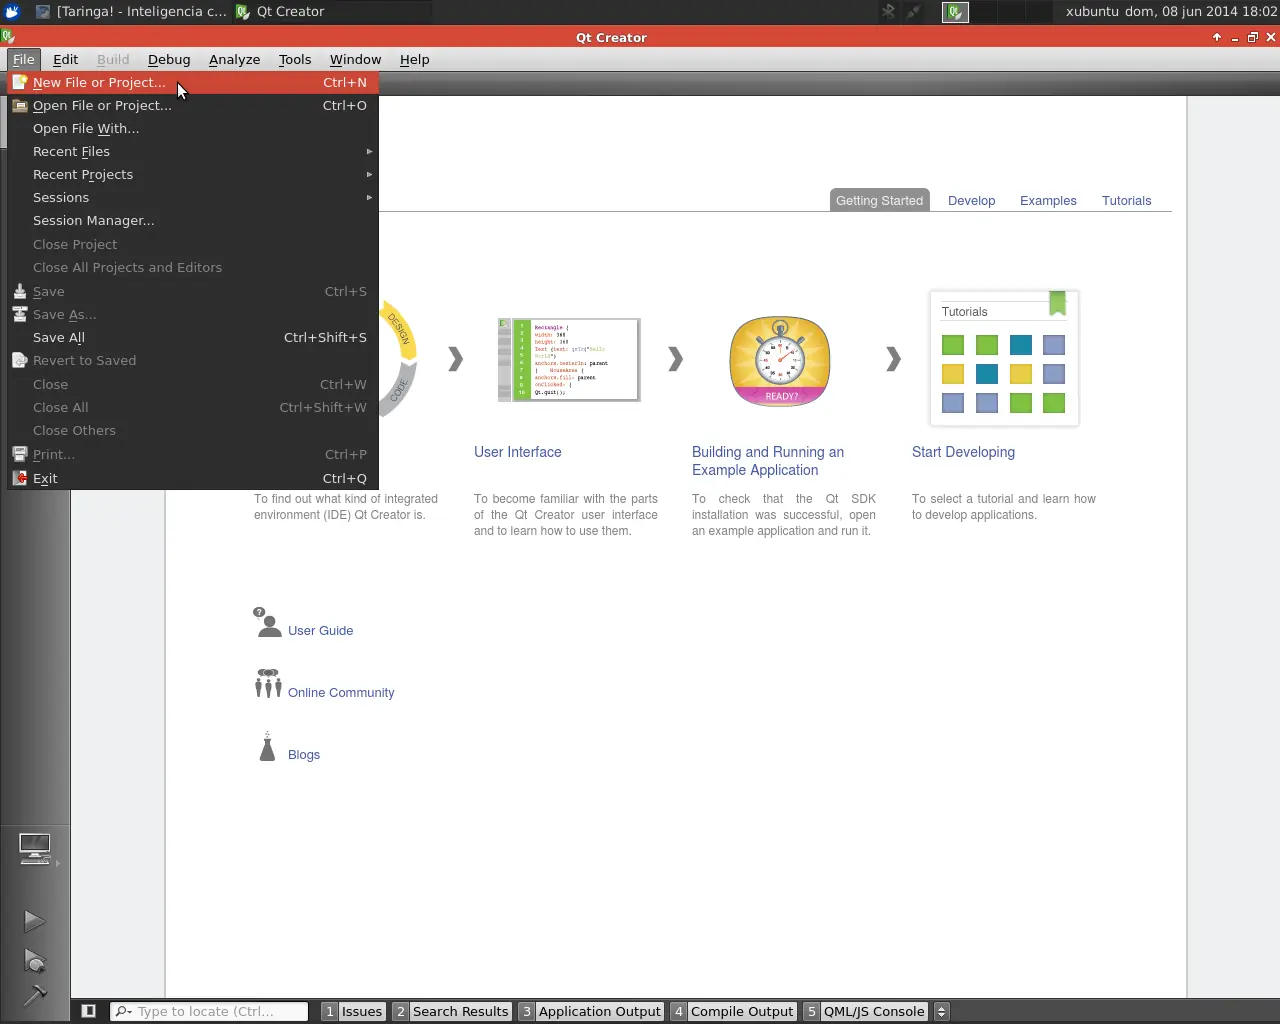Viewport: 1280px width, 1024px height.
Task: Click the stopwatch READY? image
Action: (x=780, y=361)
